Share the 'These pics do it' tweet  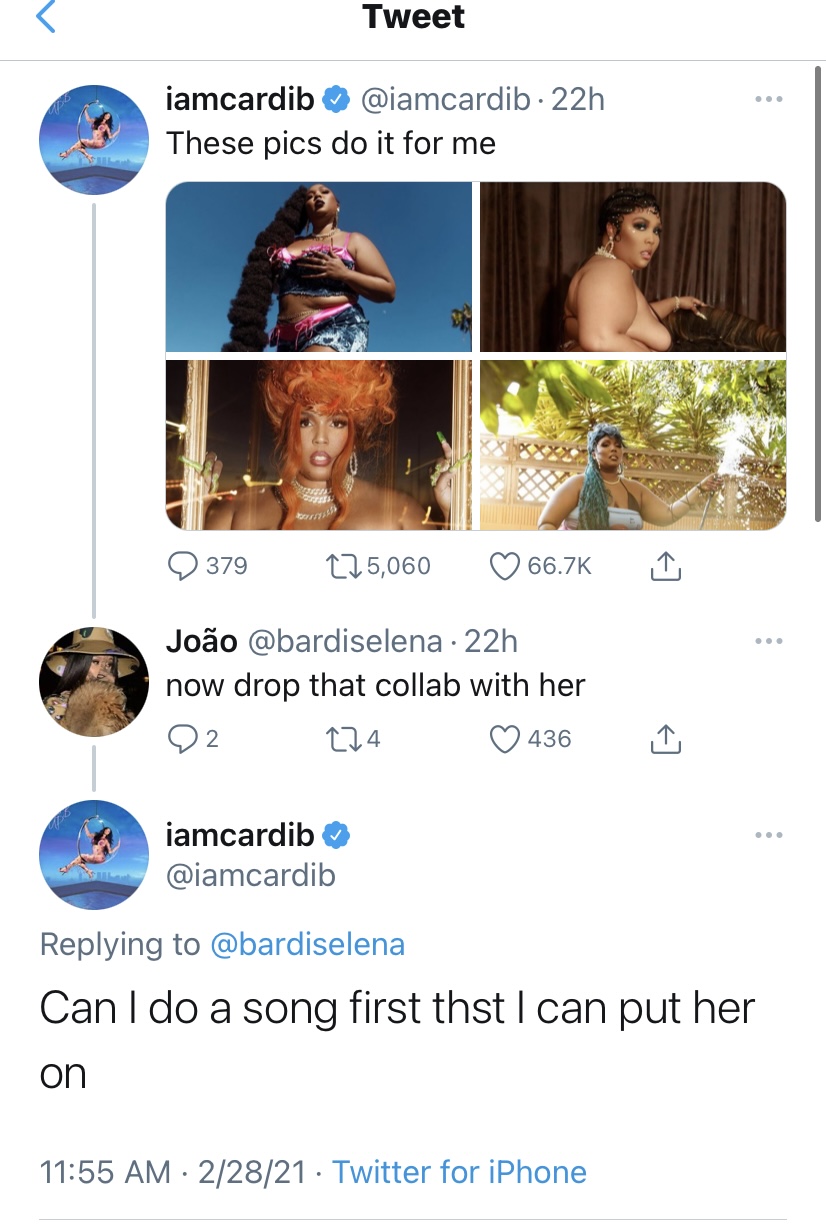pyautogui.click(x=665, y=567)
